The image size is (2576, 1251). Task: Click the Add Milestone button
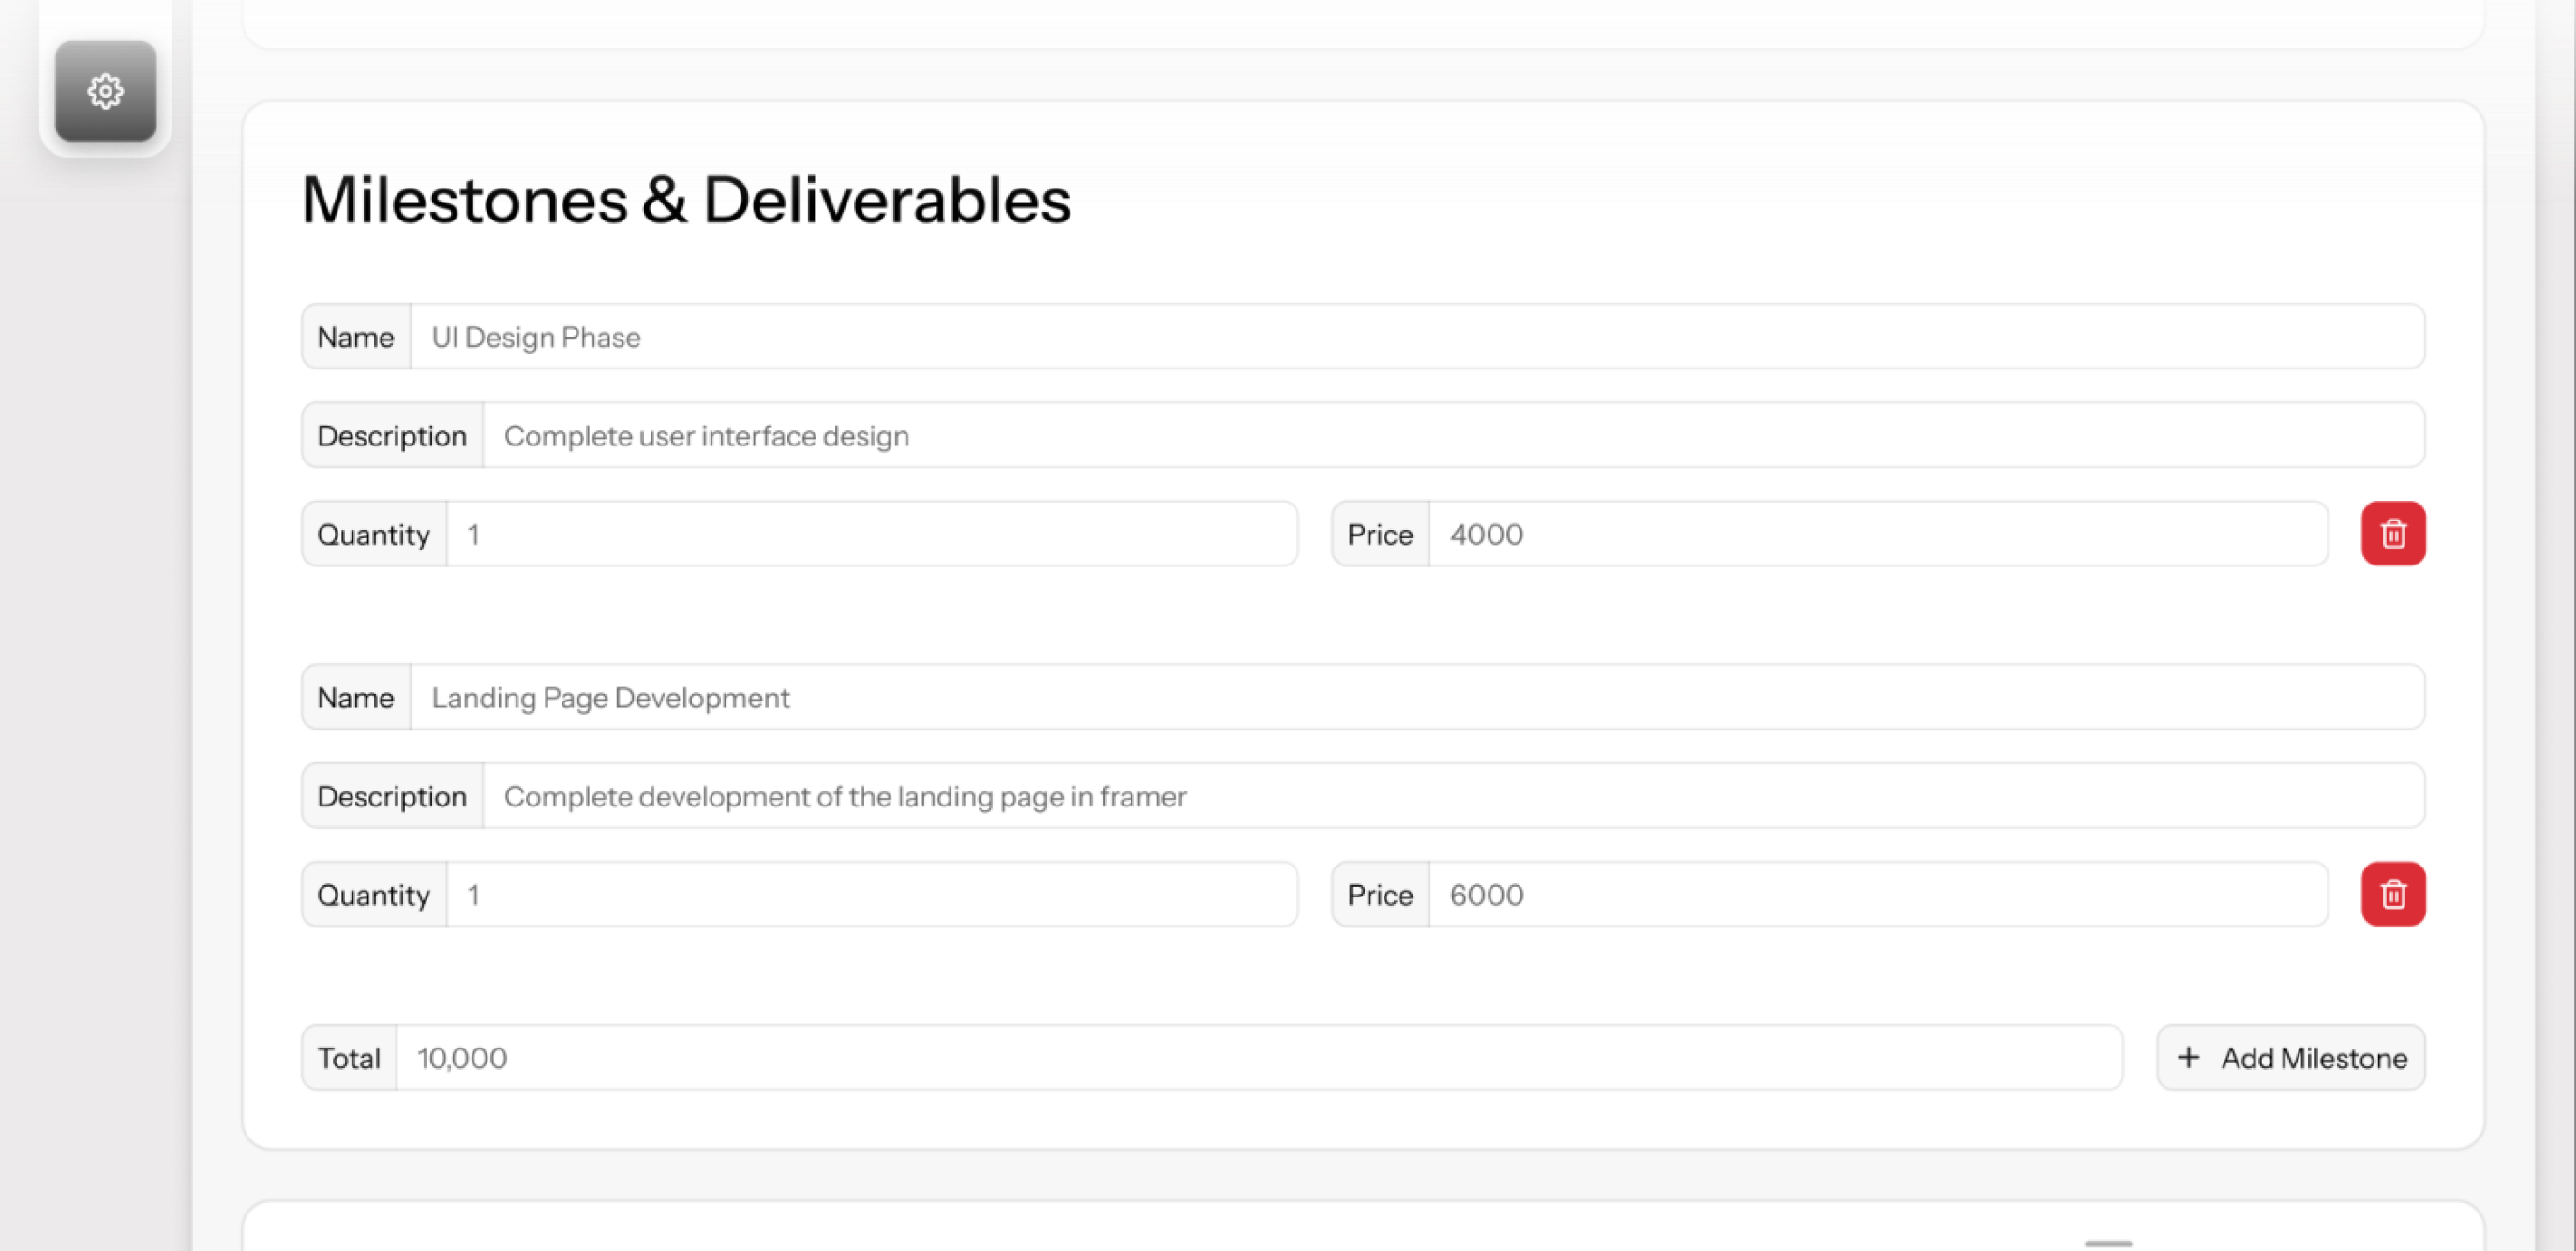tap(2290, 1057)
